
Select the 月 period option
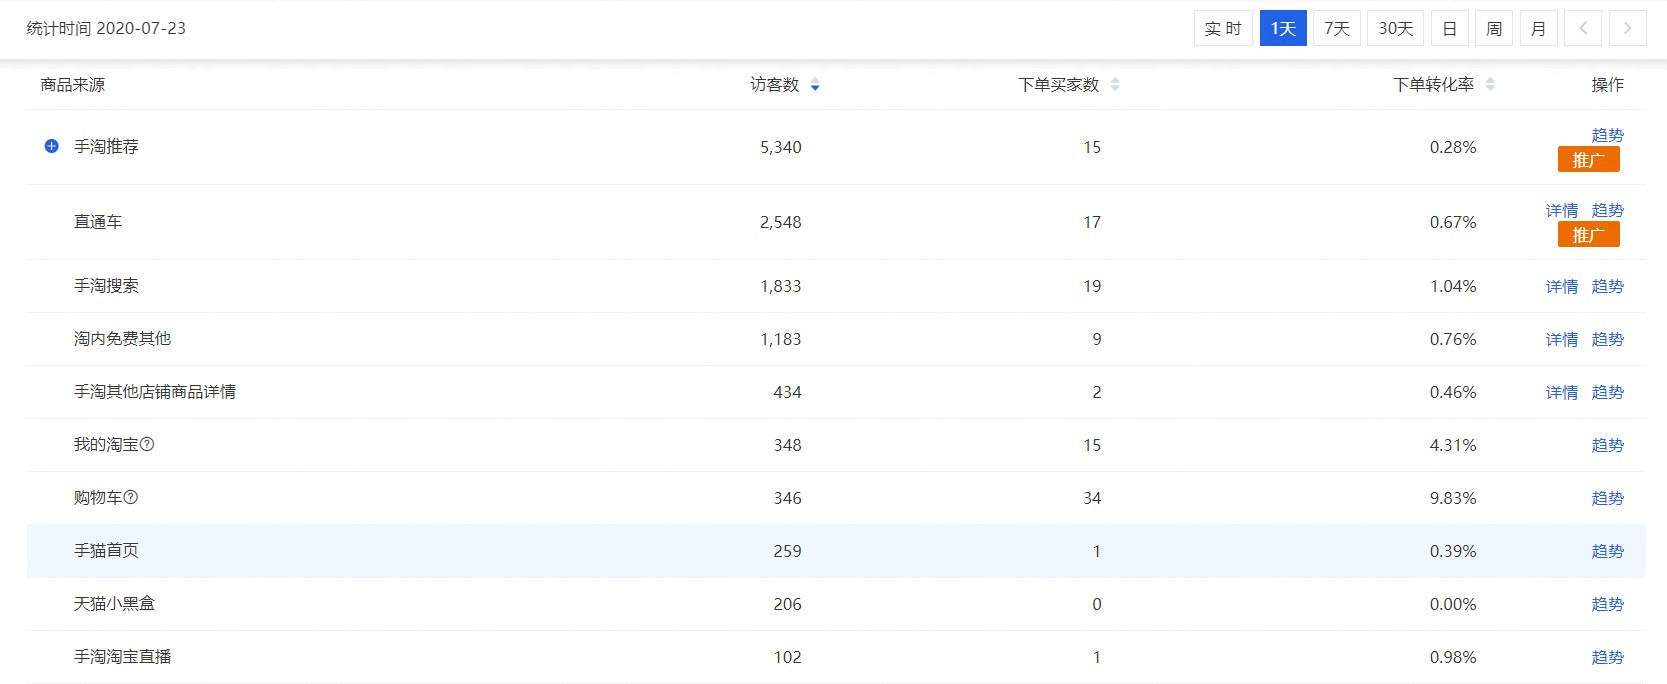pos(1538,28)
